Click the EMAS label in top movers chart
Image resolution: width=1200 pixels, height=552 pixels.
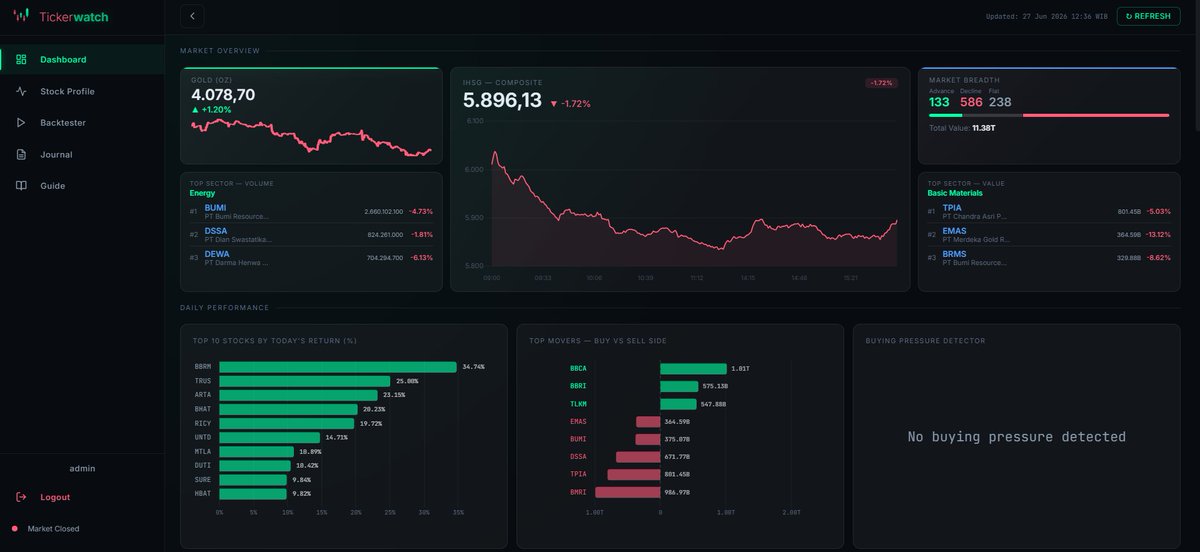pyautogui.click(x=578, y=422)
